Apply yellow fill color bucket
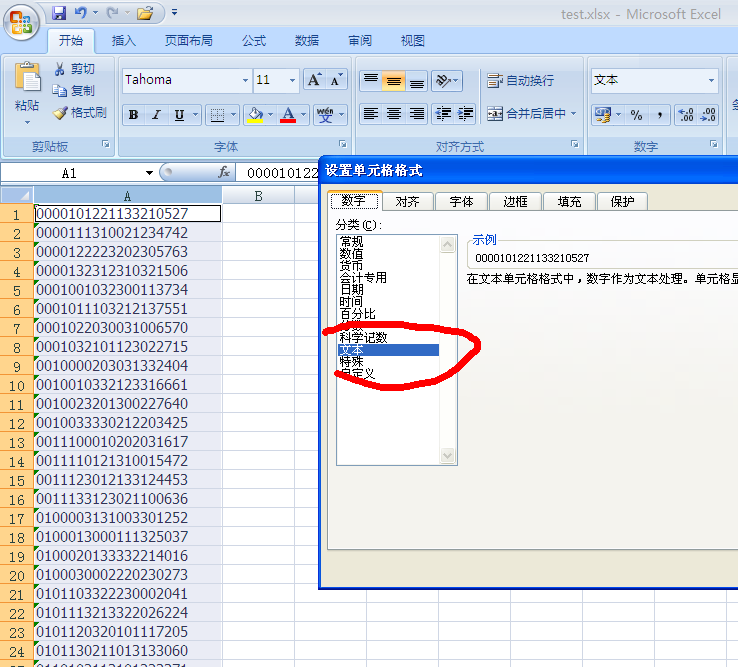The height and width of the screenshot is (667, 738). coord(256,115)
